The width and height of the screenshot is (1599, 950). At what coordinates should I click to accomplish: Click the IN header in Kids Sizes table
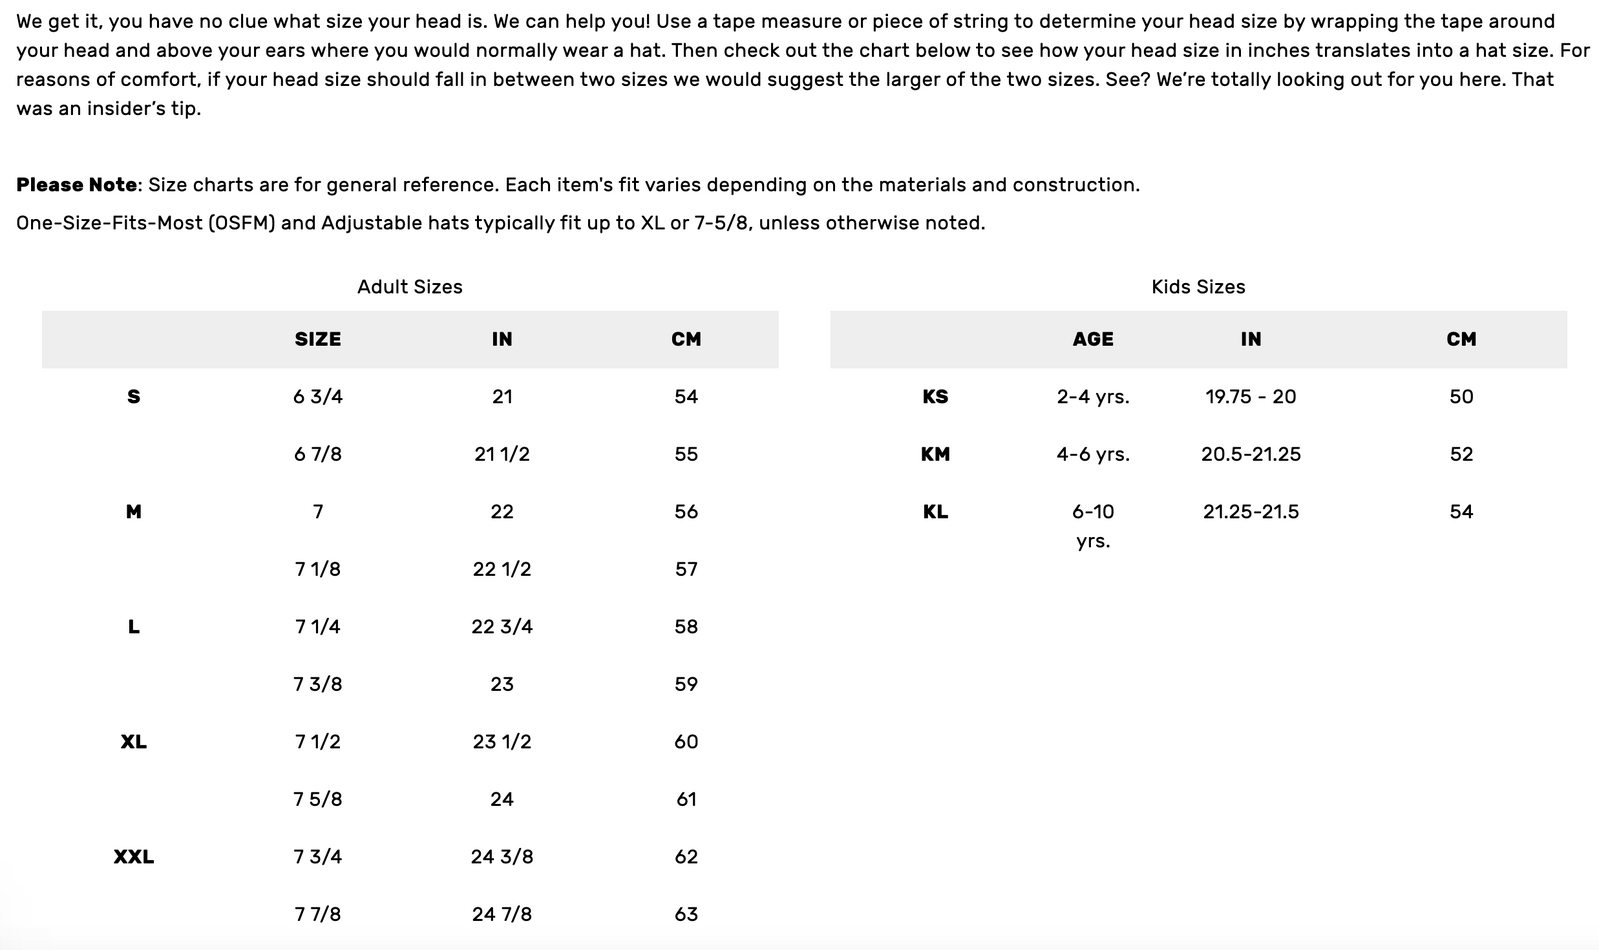pos(1250,339)
